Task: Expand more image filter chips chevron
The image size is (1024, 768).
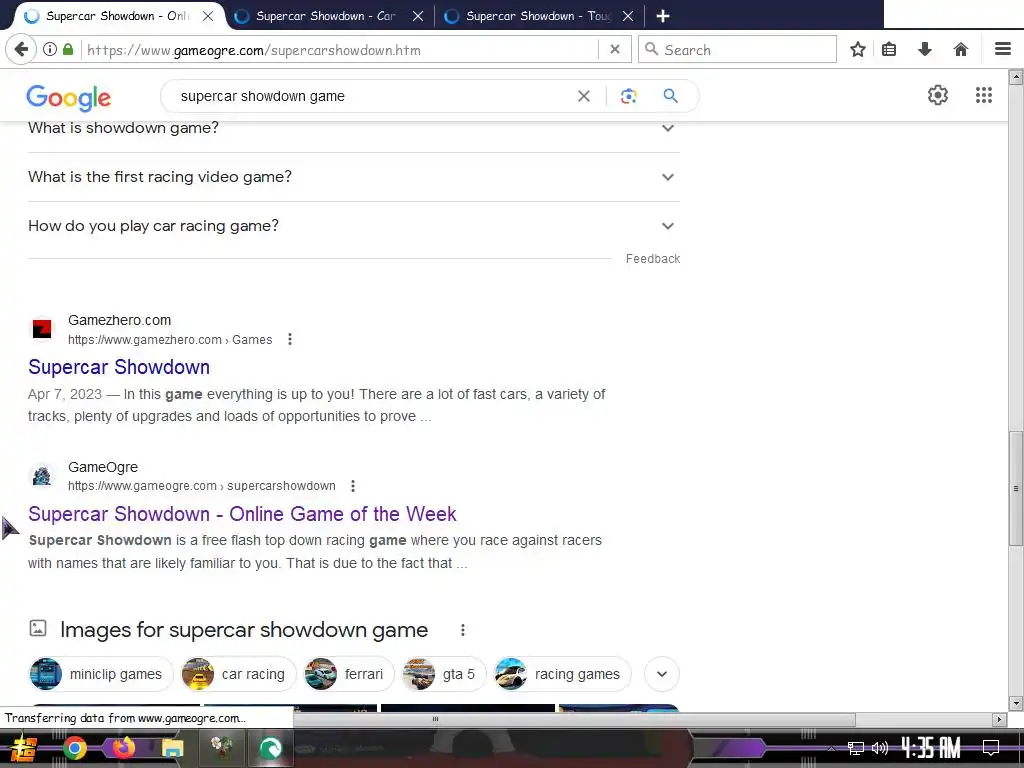Action: (662, 674)
